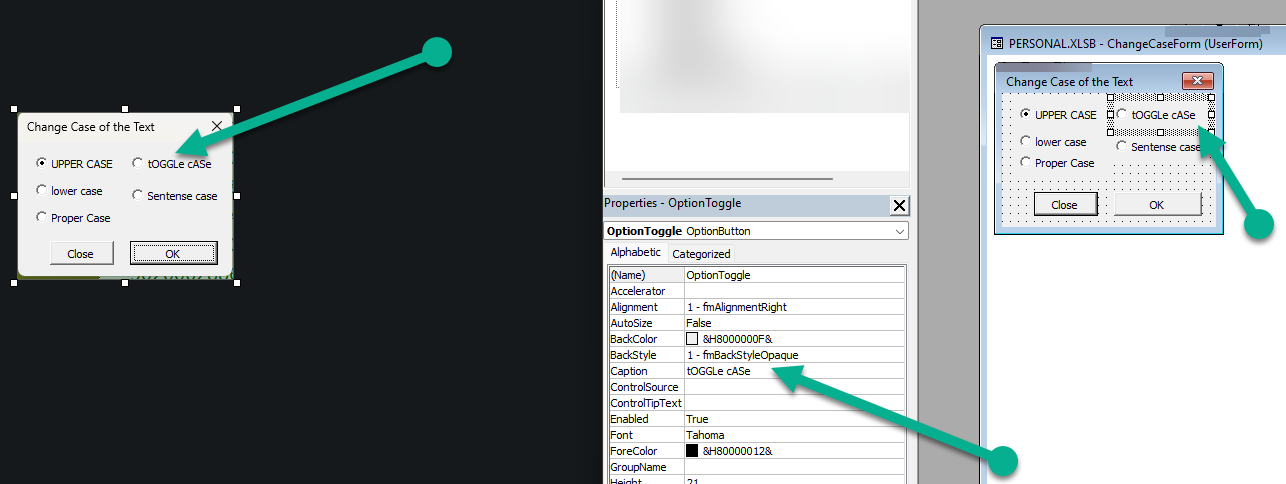1286x484 pixels.
Task: Select UPPER CASE radio in running dialog
Action: (x=74, y=164)
